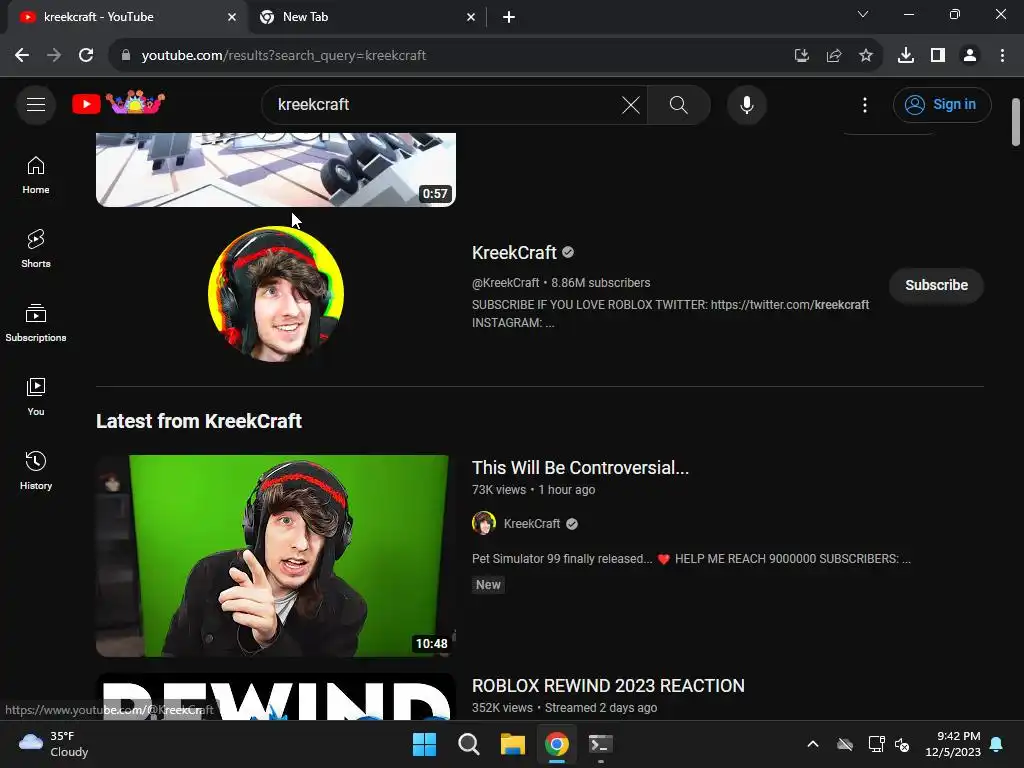Reload the YouTube page
Image resolution: width=1024 pixels, height=768 pixels.
86,56
